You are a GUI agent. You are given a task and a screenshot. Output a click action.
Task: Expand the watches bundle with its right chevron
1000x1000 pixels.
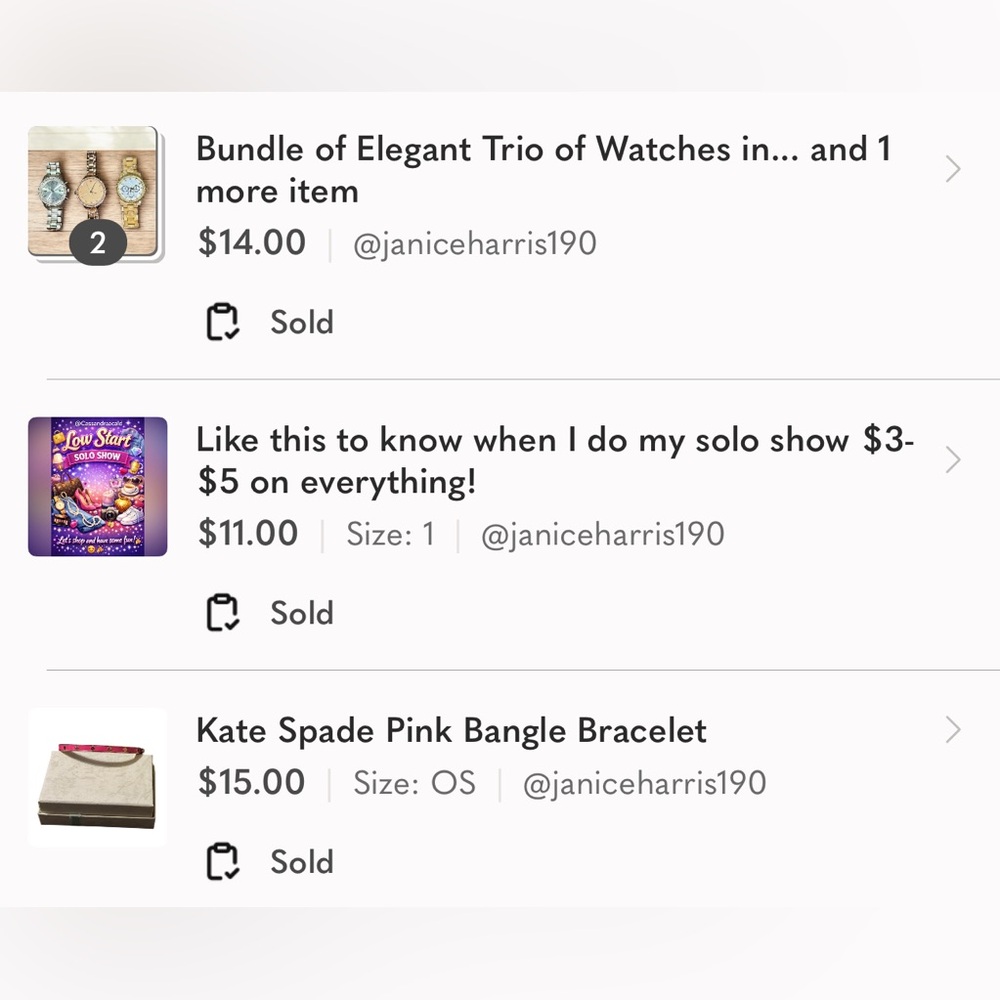pos(951,170)
